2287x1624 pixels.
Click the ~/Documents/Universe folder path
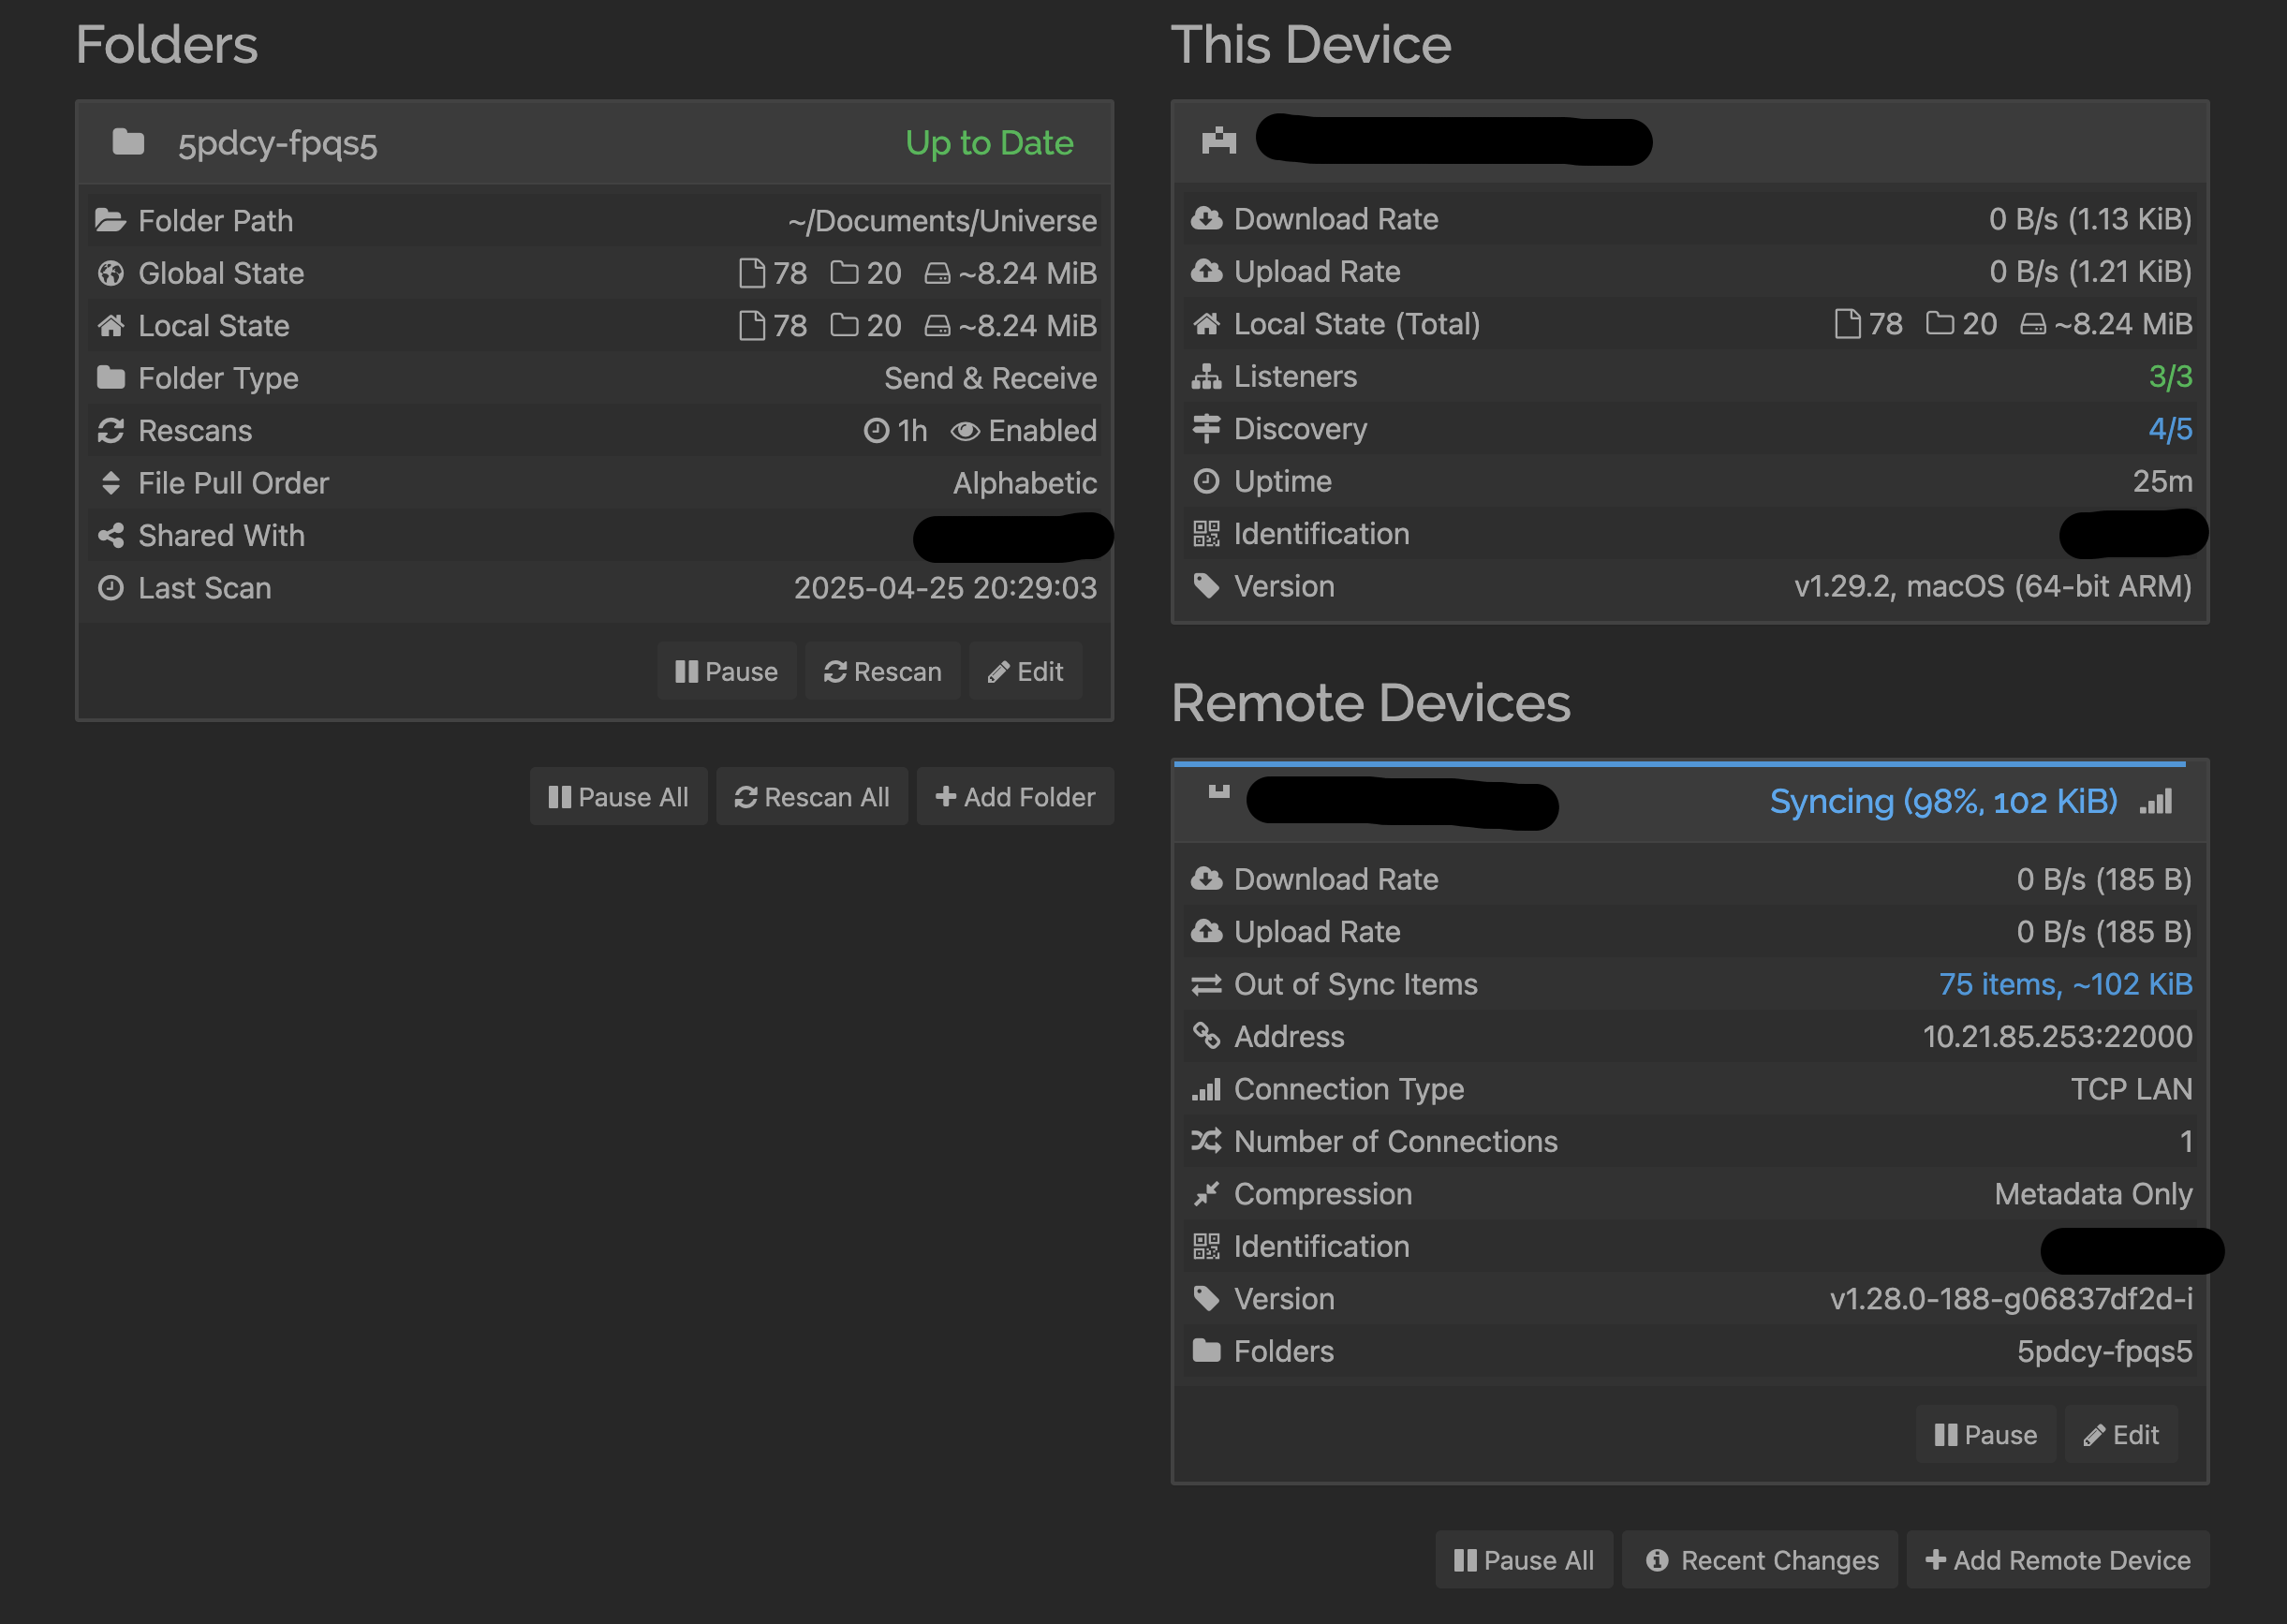942,220
